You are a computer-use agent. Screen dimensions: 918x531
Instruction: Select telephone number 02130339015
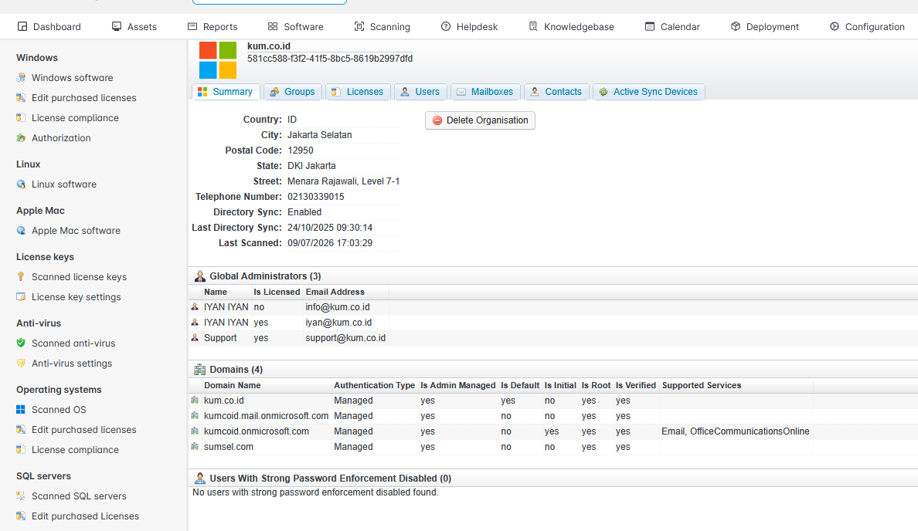[x=316, y=197]
